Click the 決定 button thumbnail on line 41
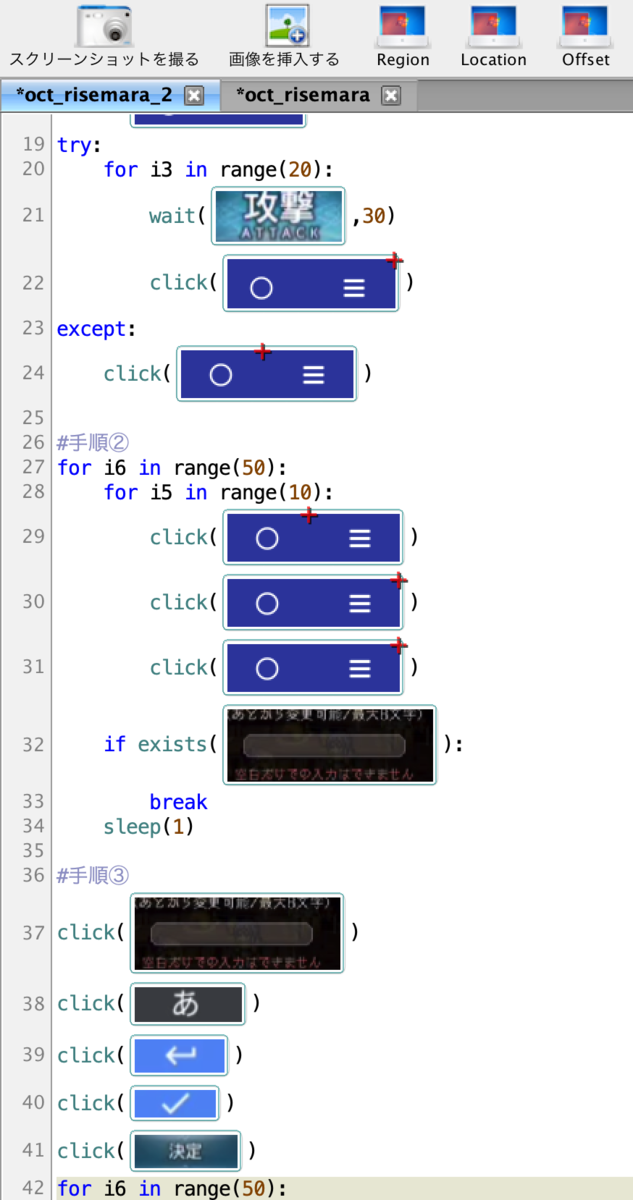Screen dimensions: 633x1200 [186, 1151]
